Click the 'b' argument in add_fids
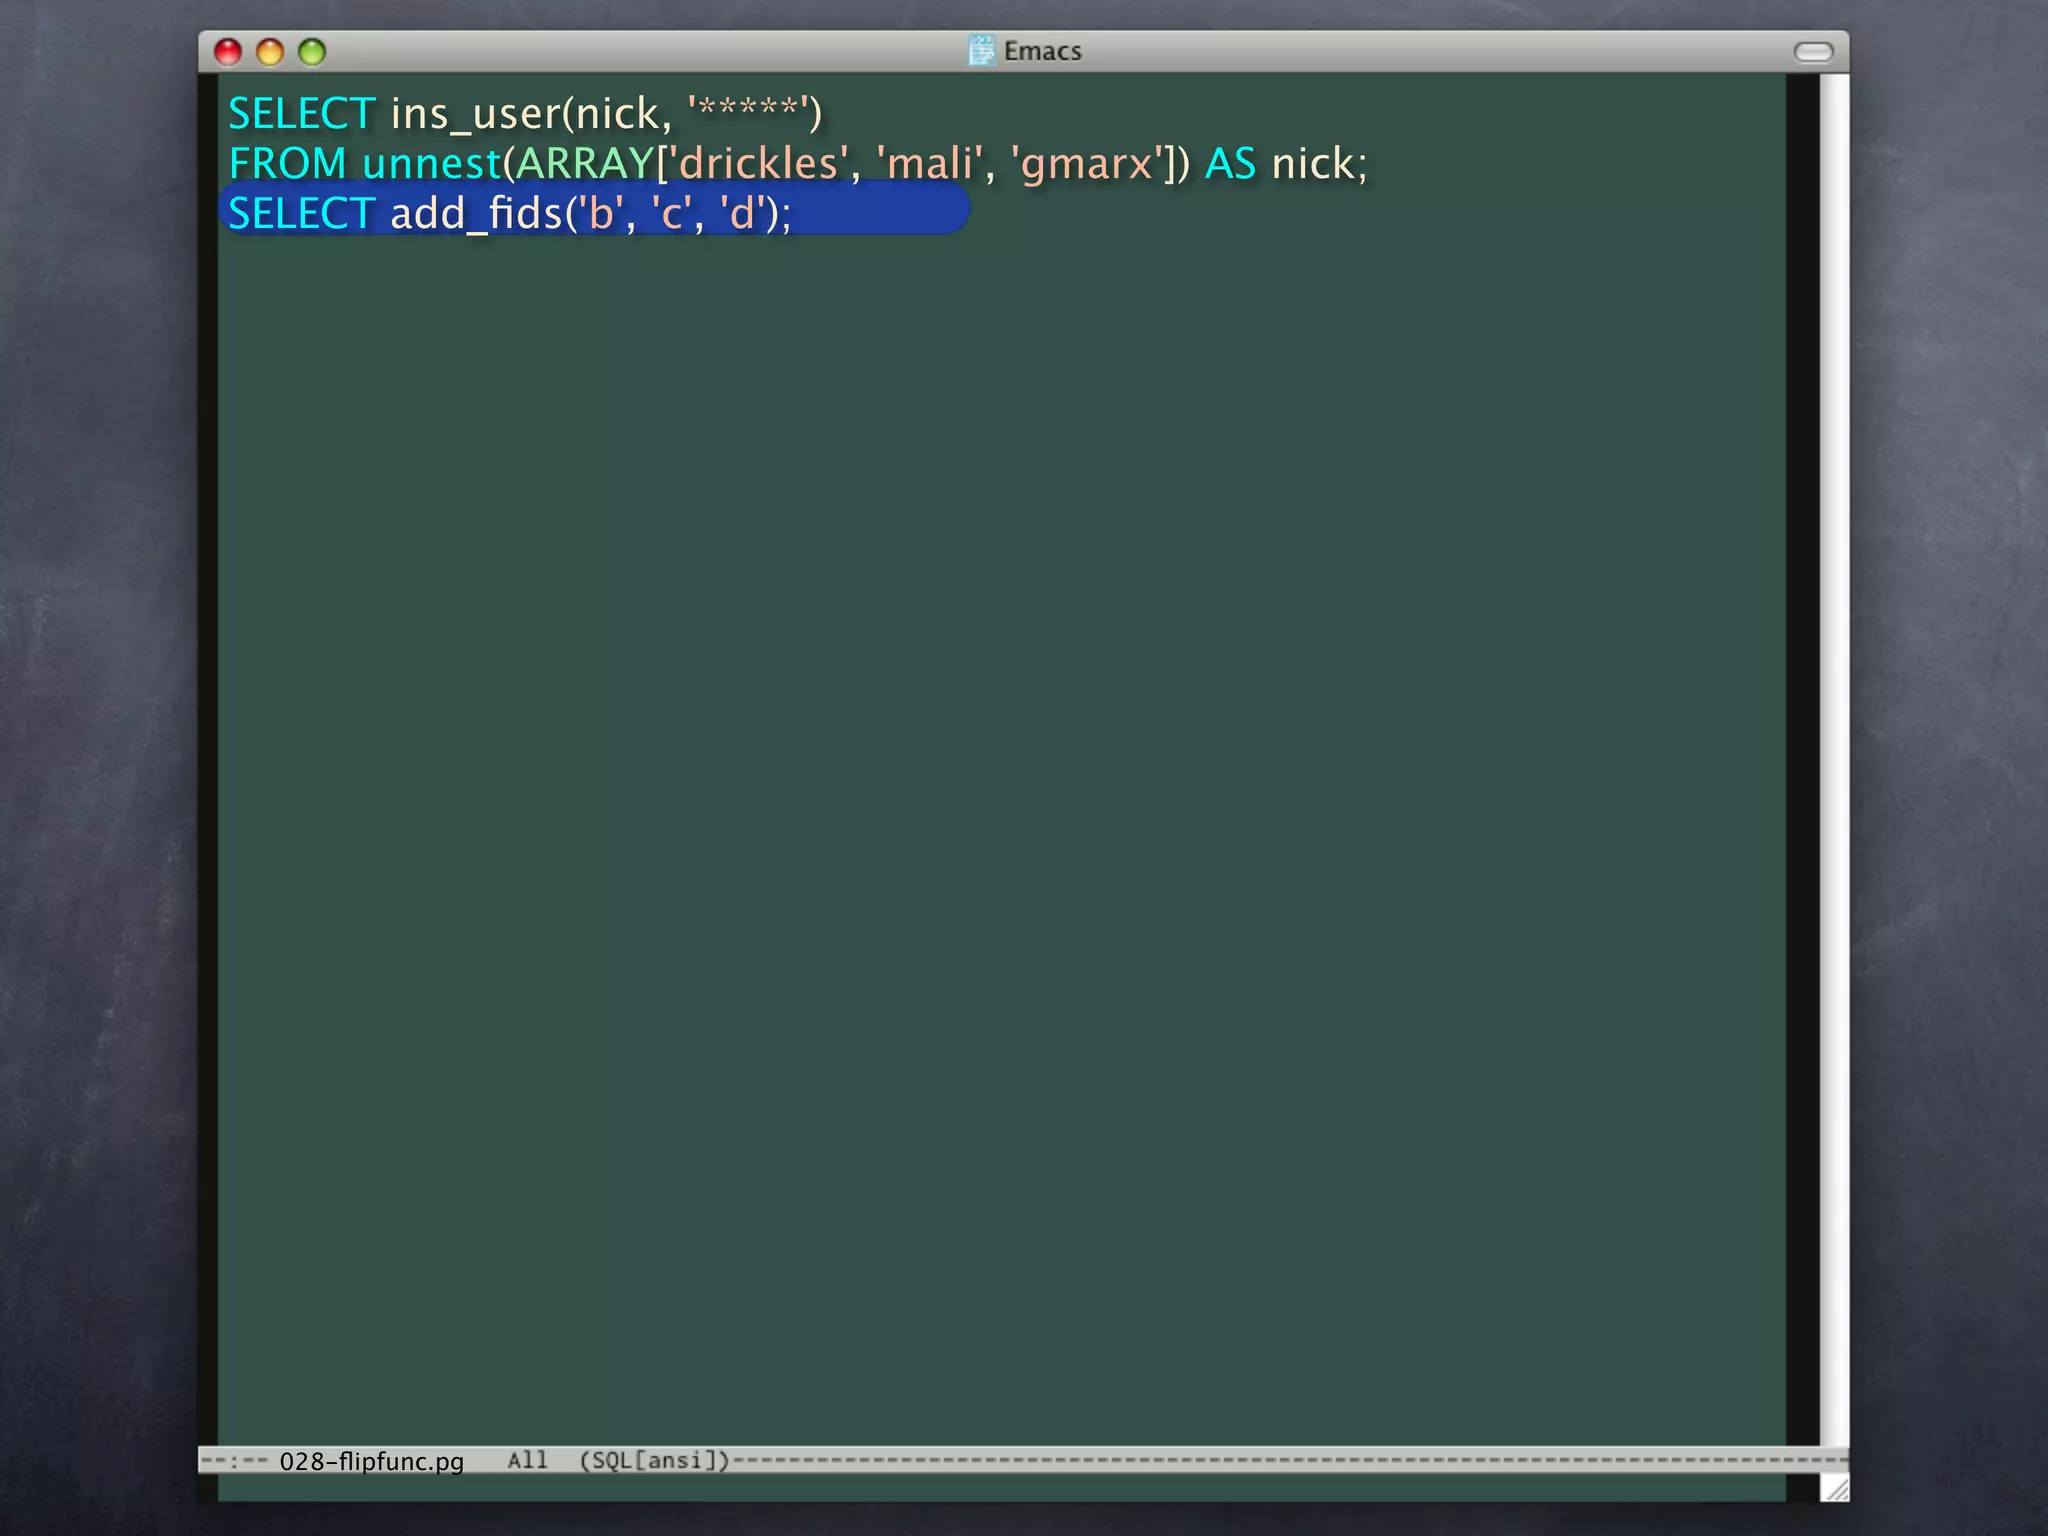Image resolution: width=2048 pixels, height=1536 pixels. [x=601, y=214]
